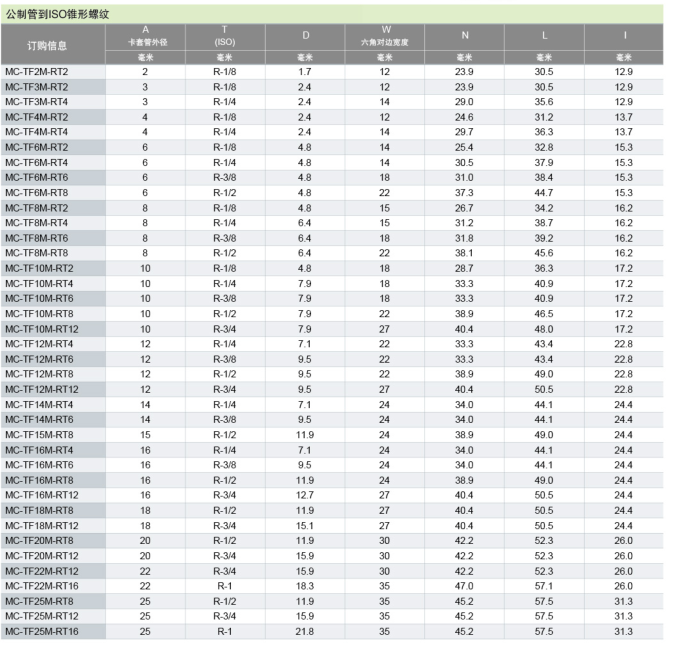The image size is (673, 646).
Task: Select part number MC-TF22M-RT12
Action: coord(42,571)
